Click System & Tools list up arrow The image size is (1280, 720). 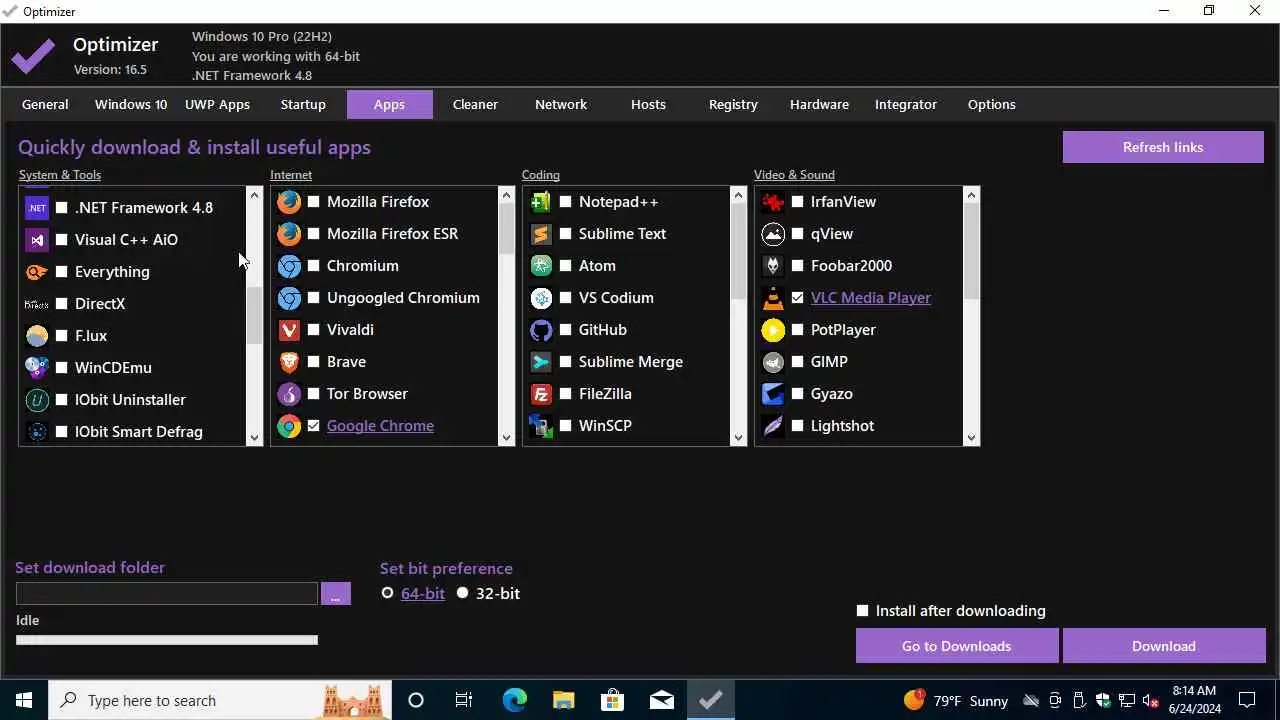click(254, 195)
